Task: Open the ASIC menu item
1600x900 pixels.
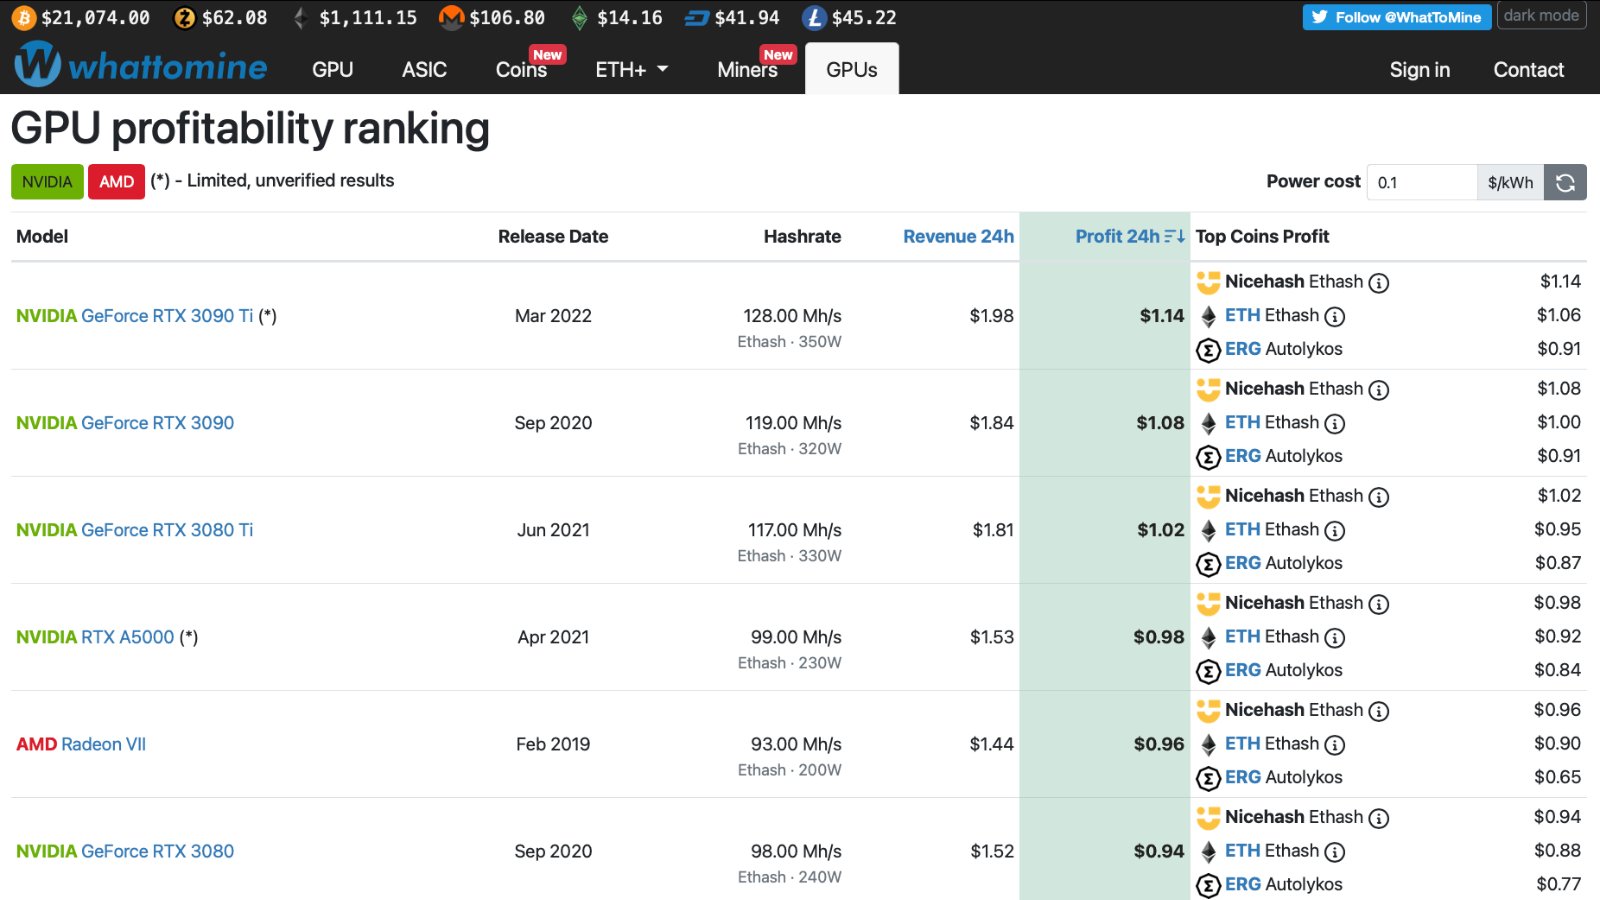Action: tap(424, 70)
